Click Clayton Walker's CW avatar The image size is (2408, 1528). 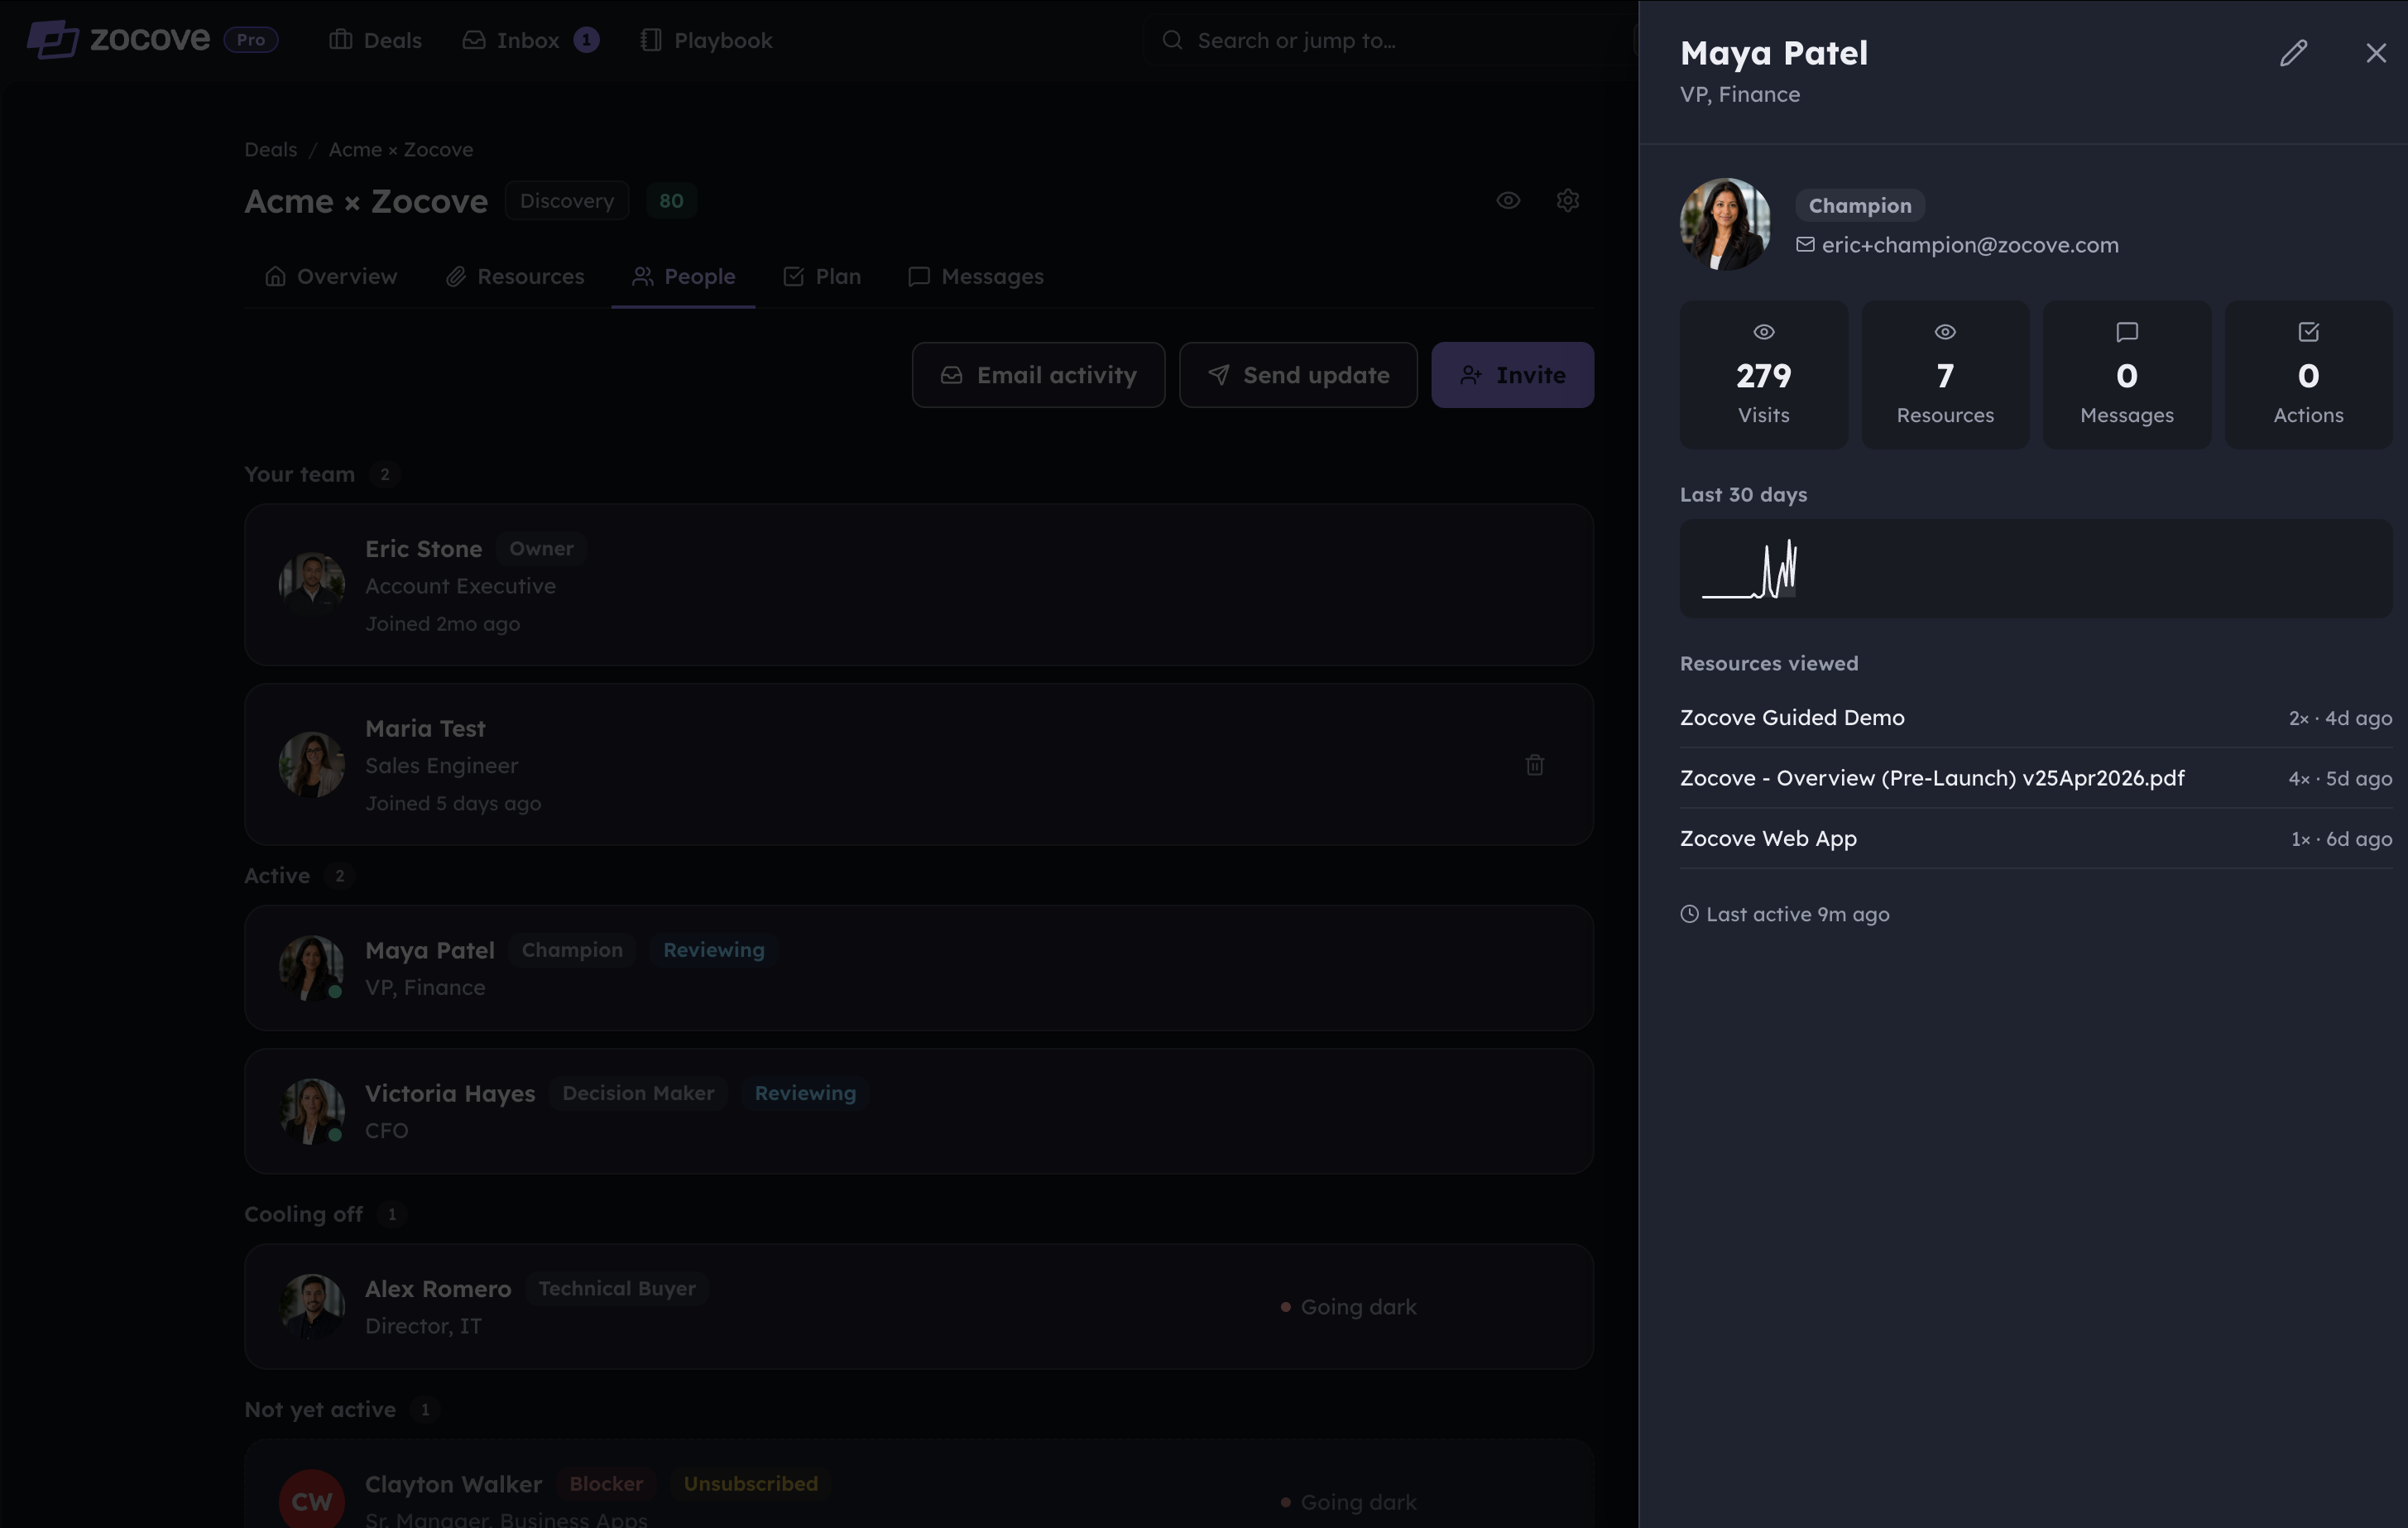[312, 1501]
